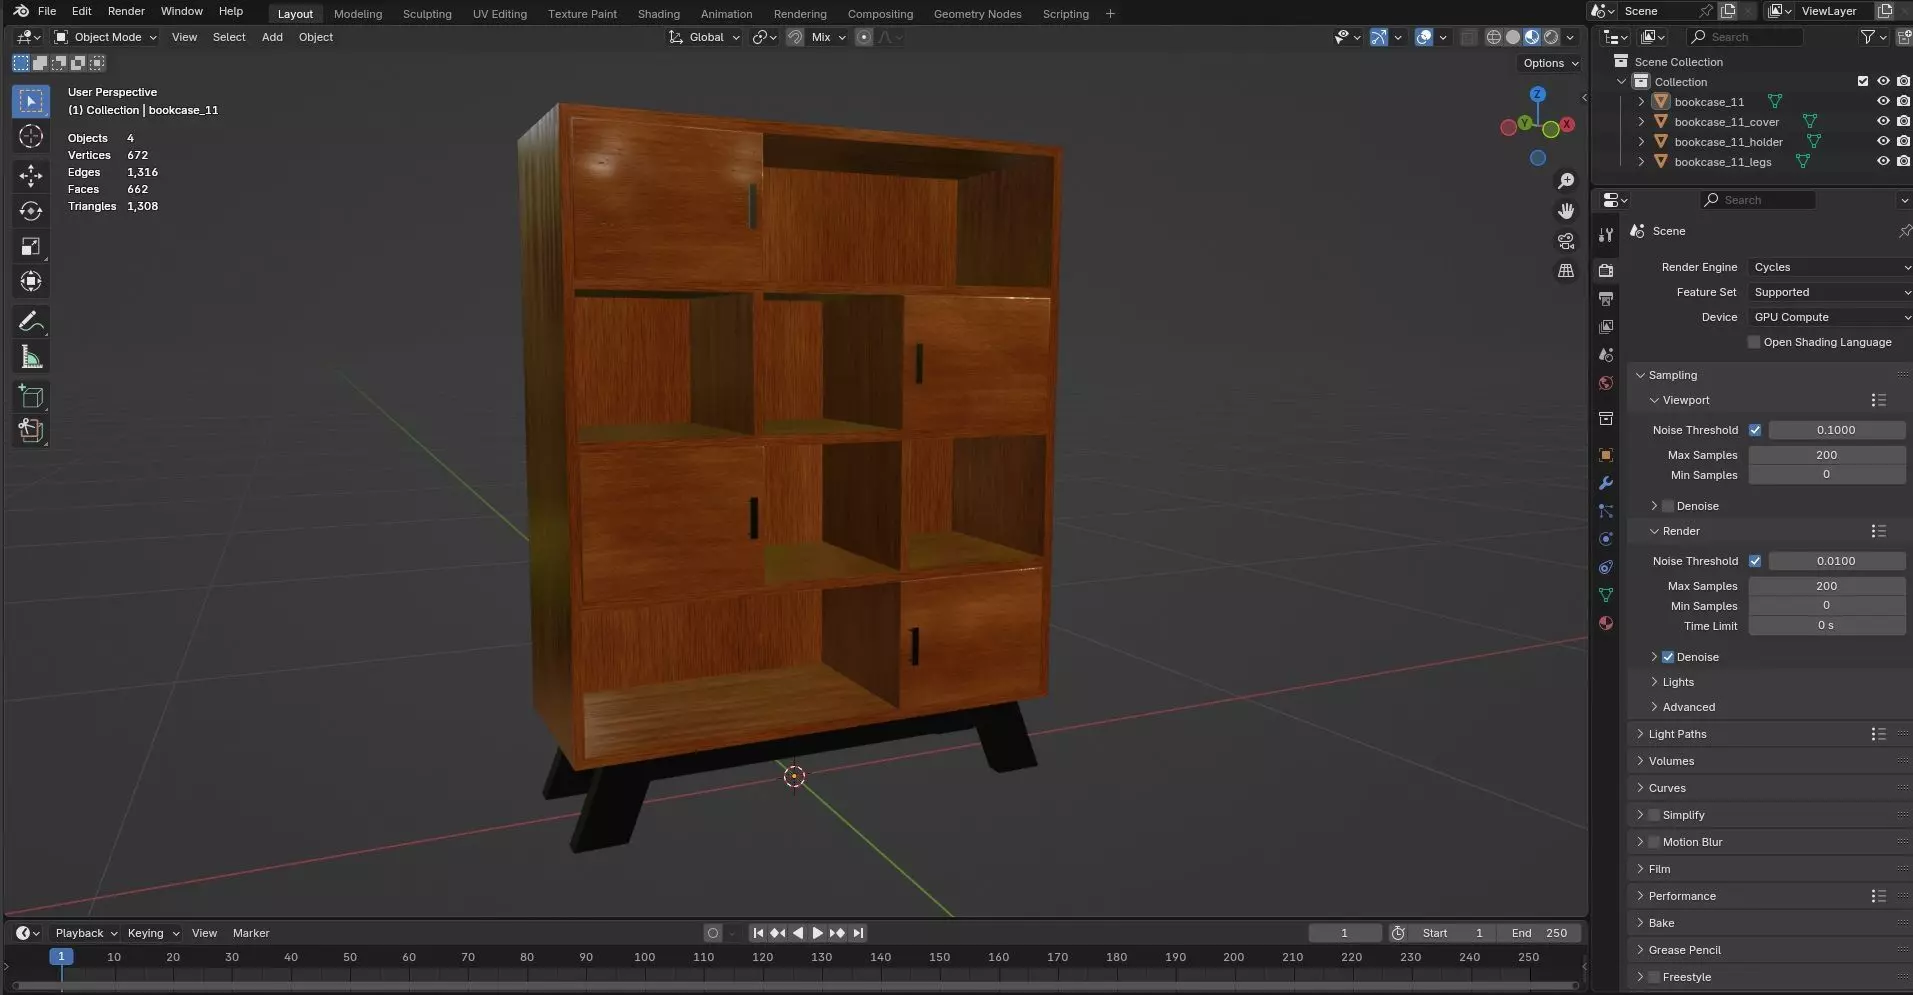Viewport: 1913px width, 995px height.
Task: Activate the Rotate tool
Action: 31,211
